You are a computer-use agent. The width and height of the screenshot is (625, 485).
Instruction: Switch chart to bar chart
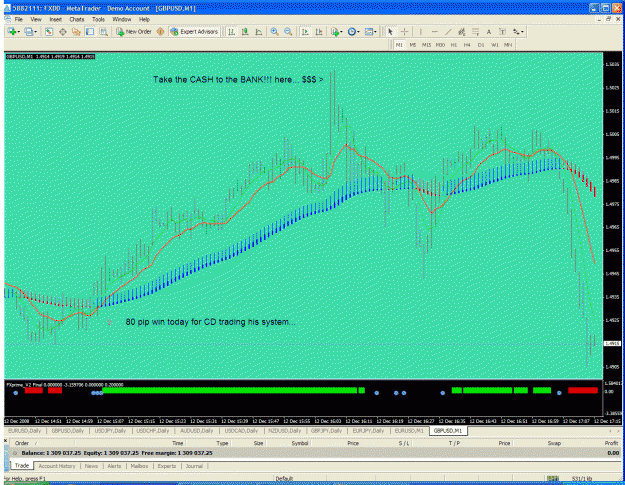click(232, 32)
